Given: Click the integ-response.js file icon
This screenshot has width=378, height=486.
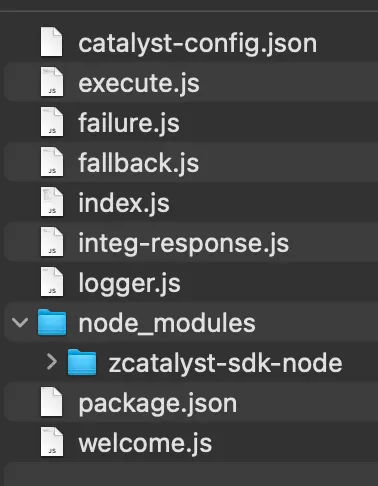Looking at the screenshot, I should click(x=52, y=242).
